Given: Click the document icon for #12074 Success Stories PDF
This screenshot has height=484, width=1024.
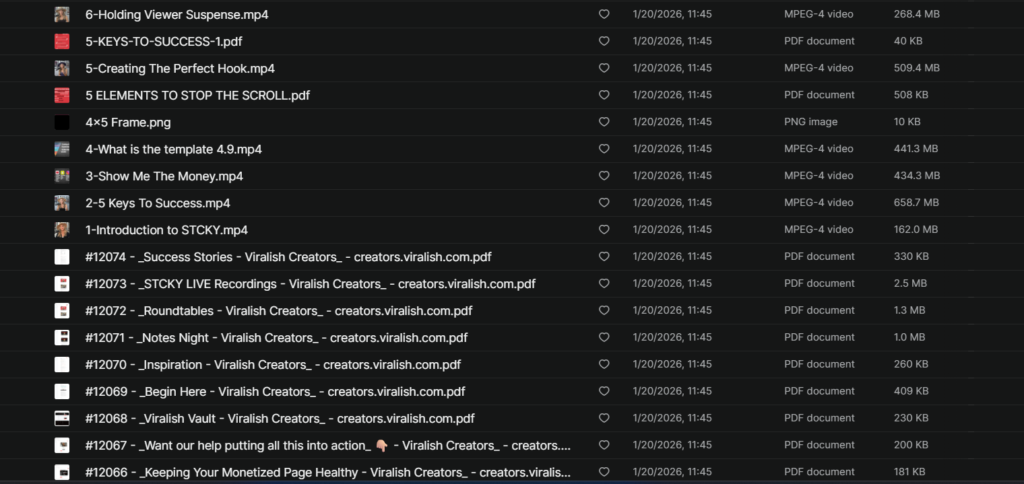Looking at the screenshot, I should [62, 257].
